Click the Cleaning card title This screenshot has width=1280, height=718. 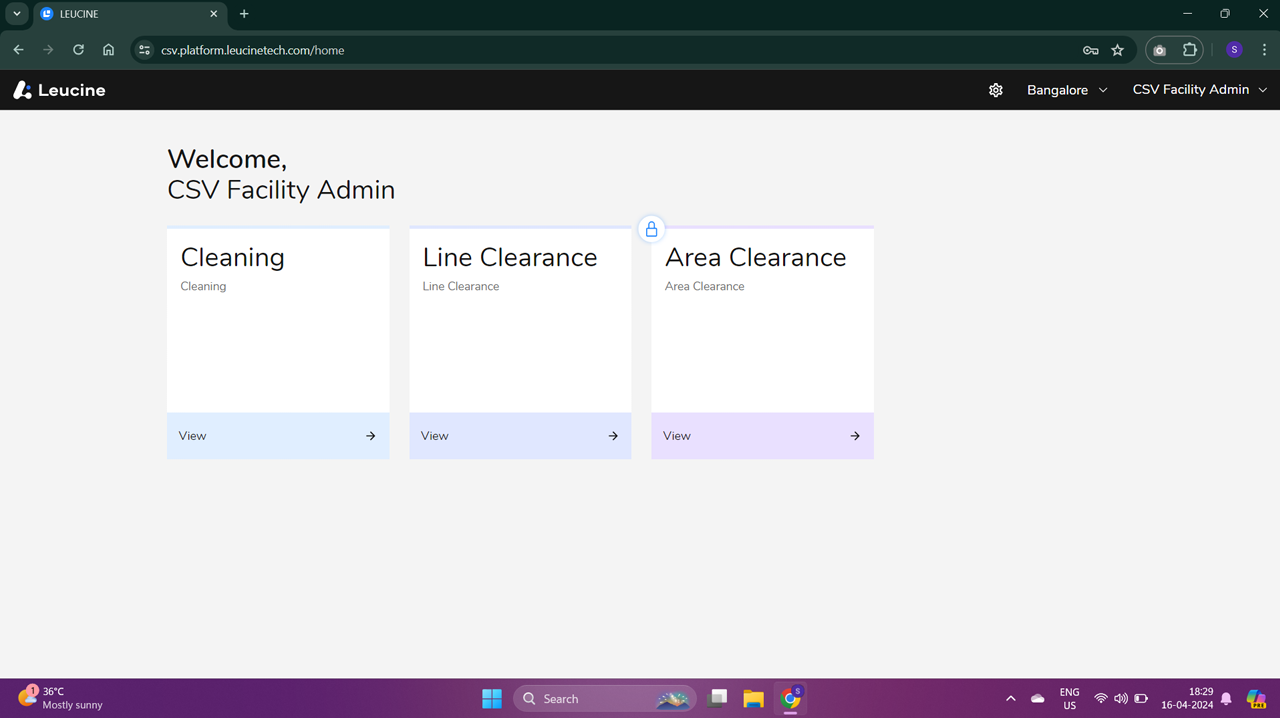click(x=233, y=257)
